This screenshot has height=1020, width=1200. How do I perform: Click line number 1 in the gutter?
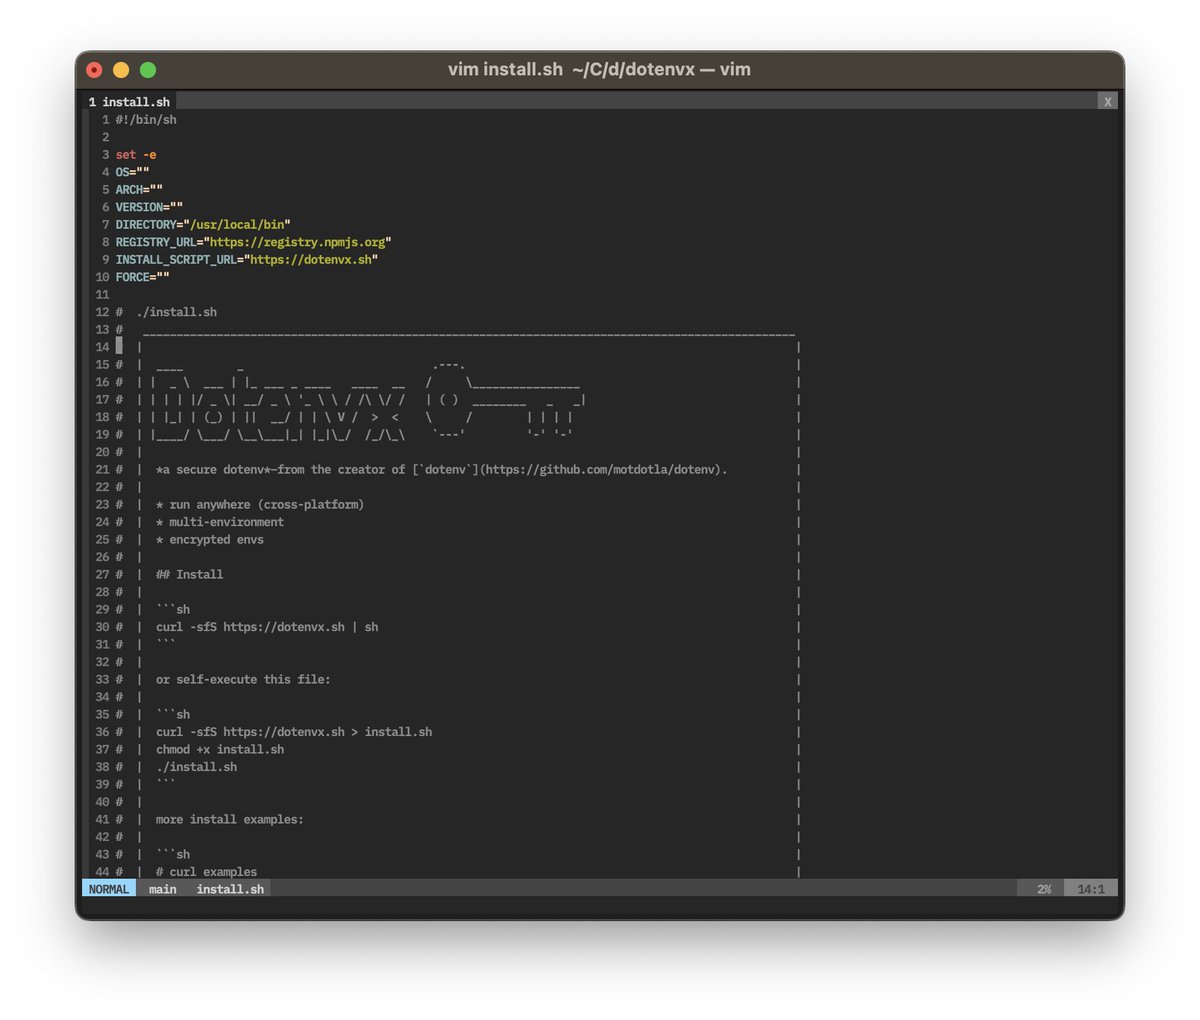click(x=105, y=120)
